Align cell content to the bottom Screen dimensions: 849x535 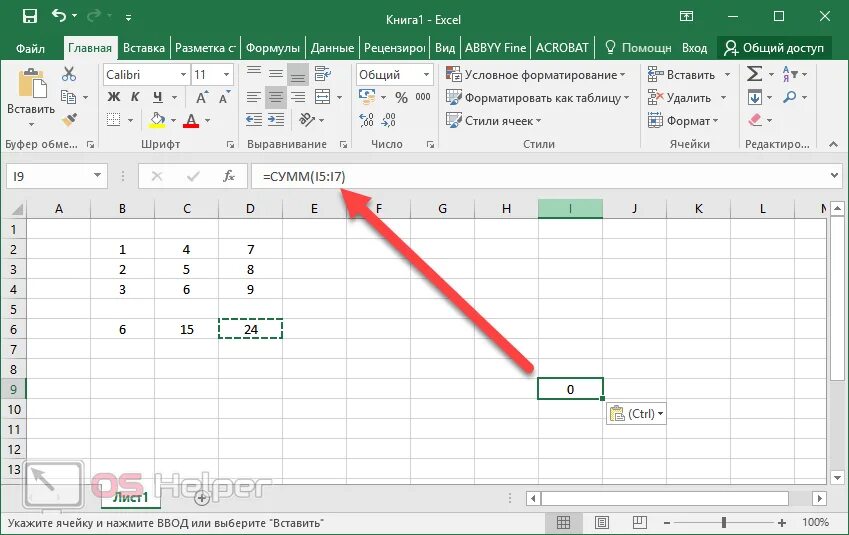[298, 75]
